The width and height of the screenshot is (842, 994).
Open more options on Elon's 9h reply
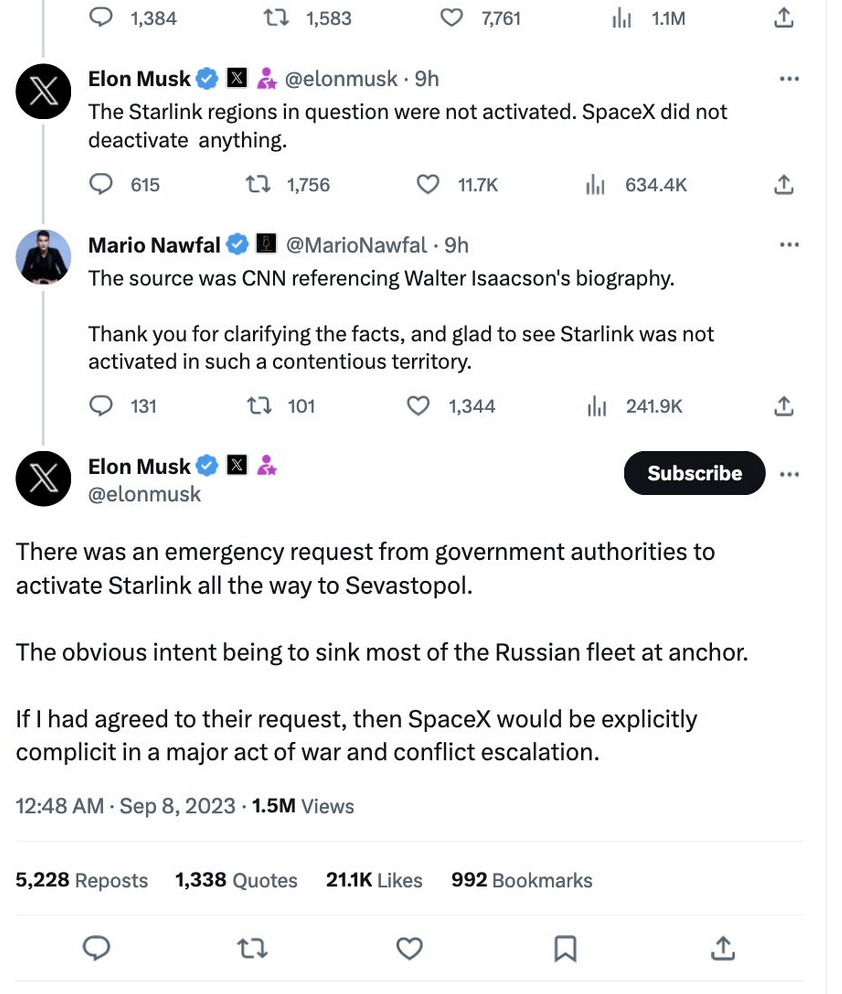tap(789, 78)
